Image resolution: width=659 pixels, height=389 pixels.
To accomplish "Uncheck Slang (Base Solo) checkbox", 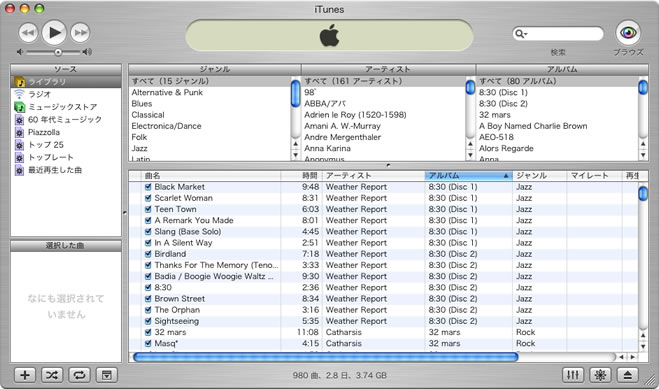I will (x=148, y=231).
